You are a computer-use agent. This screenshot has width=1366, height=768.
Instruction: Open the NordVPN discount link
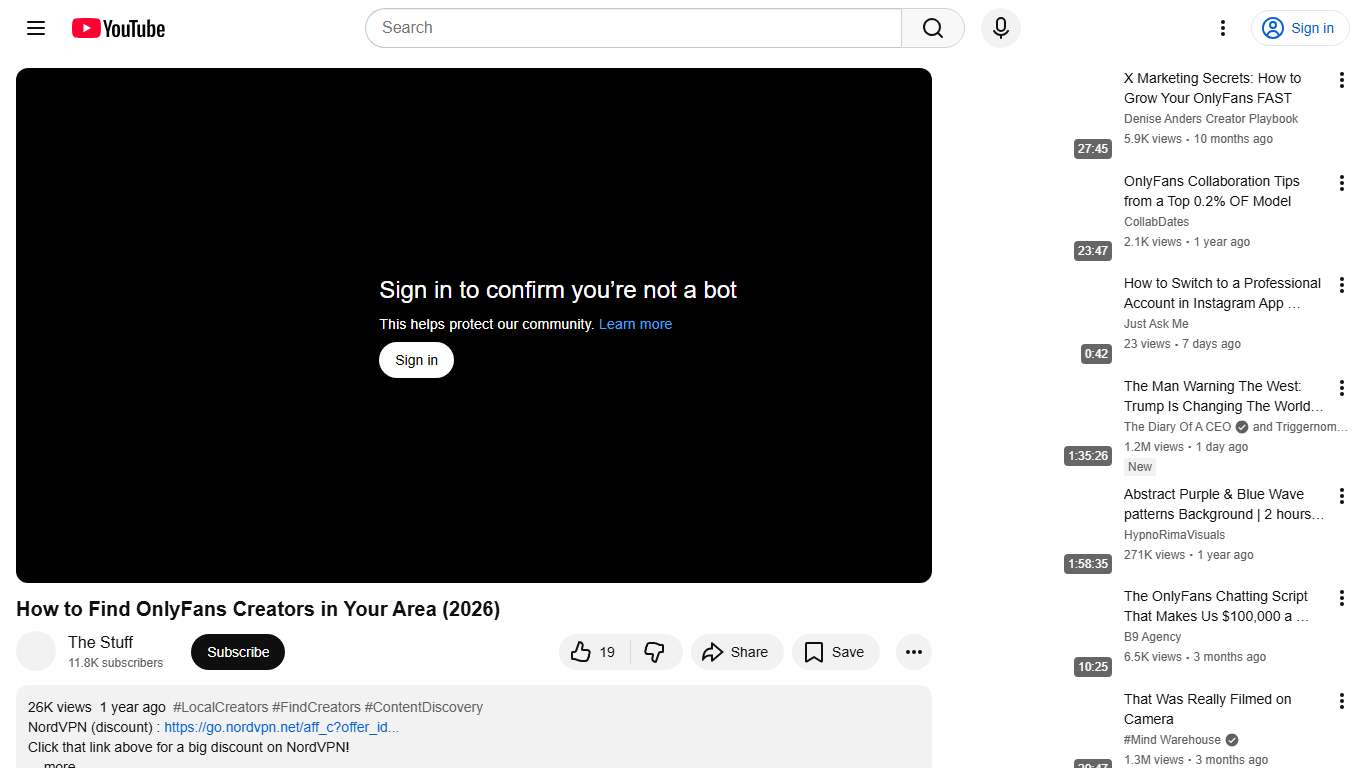click(282, 727)
